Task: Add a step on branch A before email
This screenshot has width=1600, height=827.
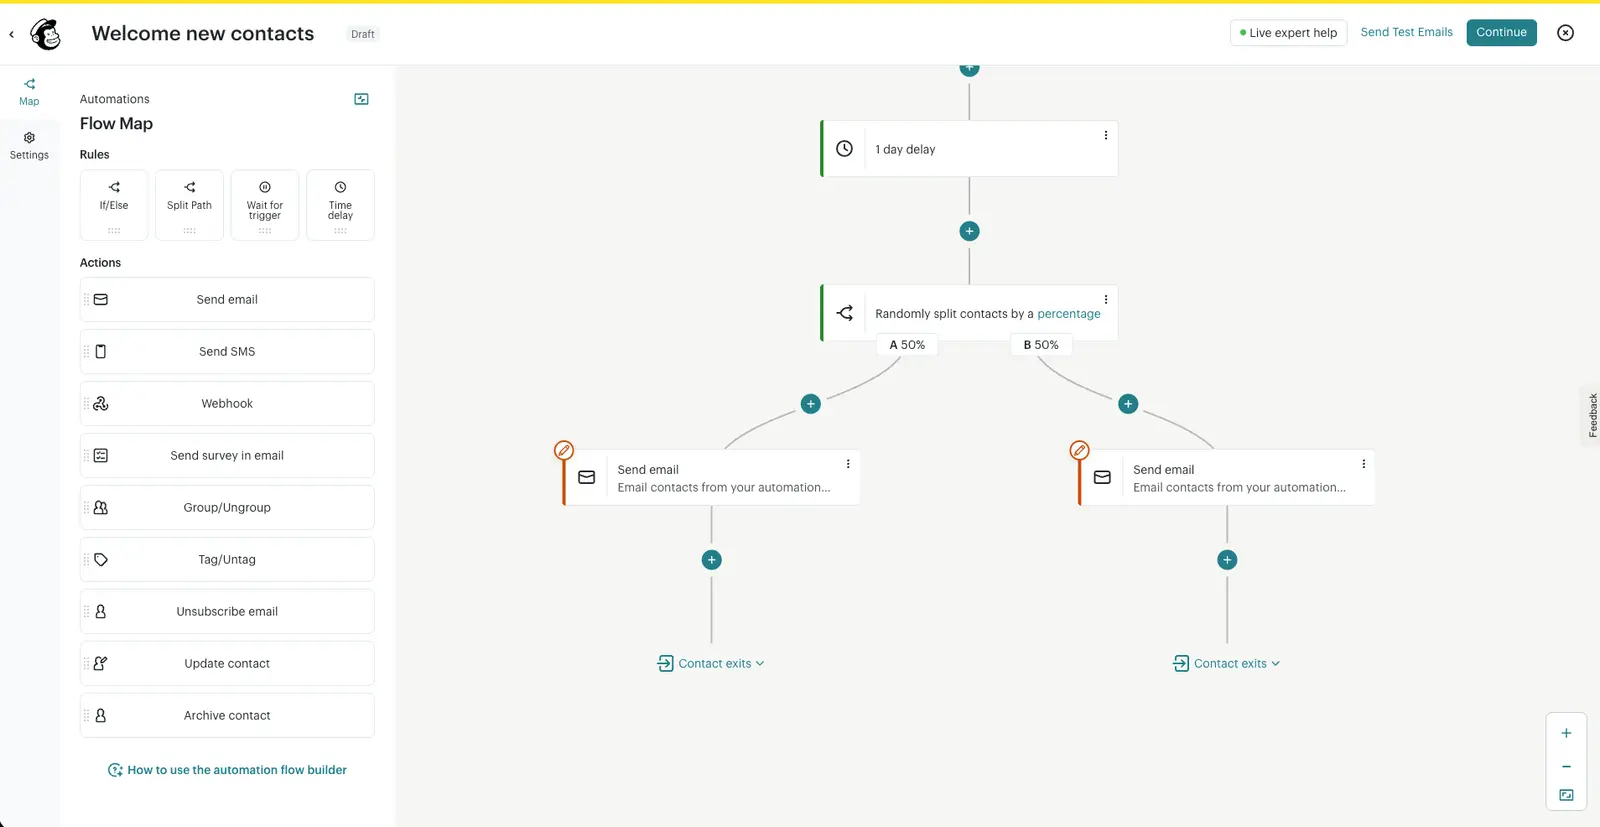Action: coord(811,404)
